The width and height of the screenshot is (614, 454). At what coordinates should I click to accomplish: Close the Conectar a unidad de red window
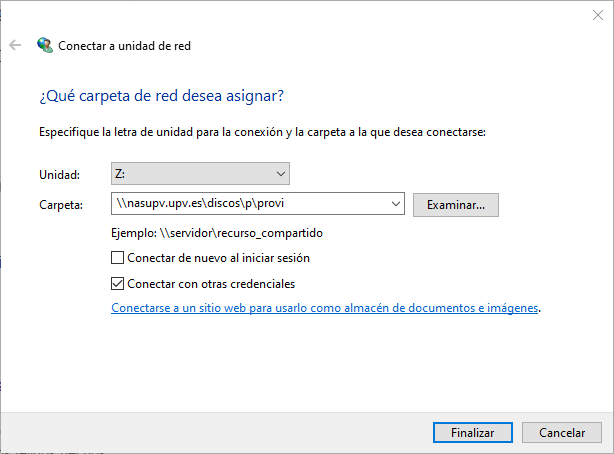coord(598,16)
